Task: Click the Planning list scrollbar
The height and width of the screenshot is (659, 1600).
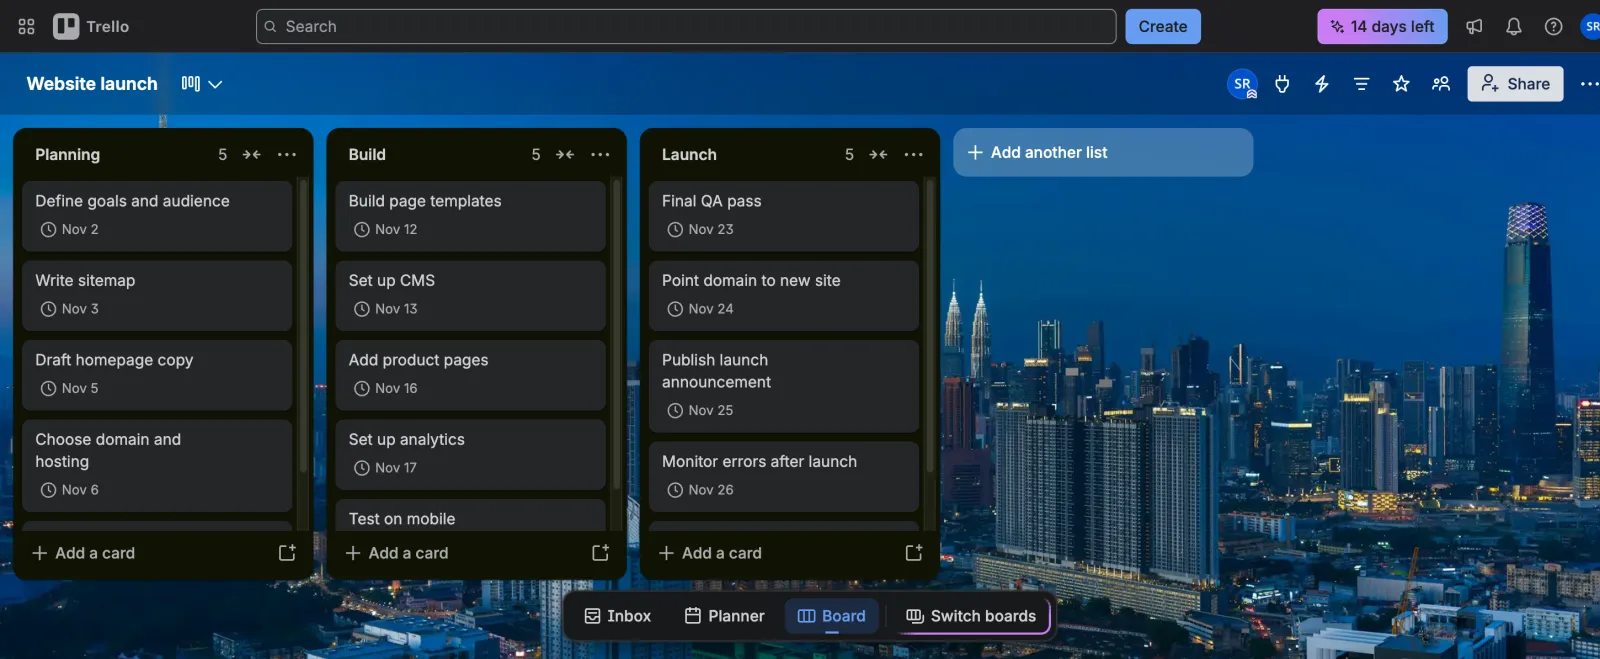Action: coord(303,326)
